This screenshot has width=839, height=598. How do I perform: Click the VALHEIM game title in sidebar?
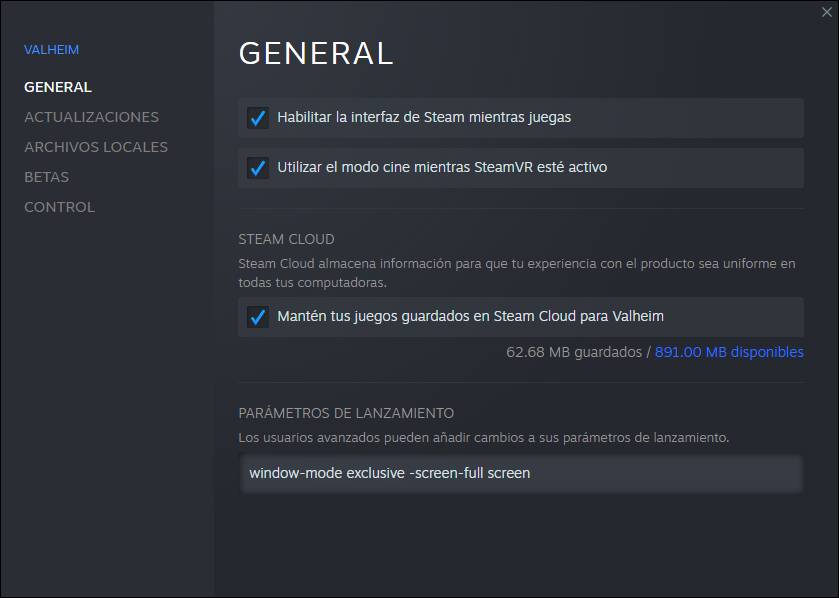pos(51,50)
